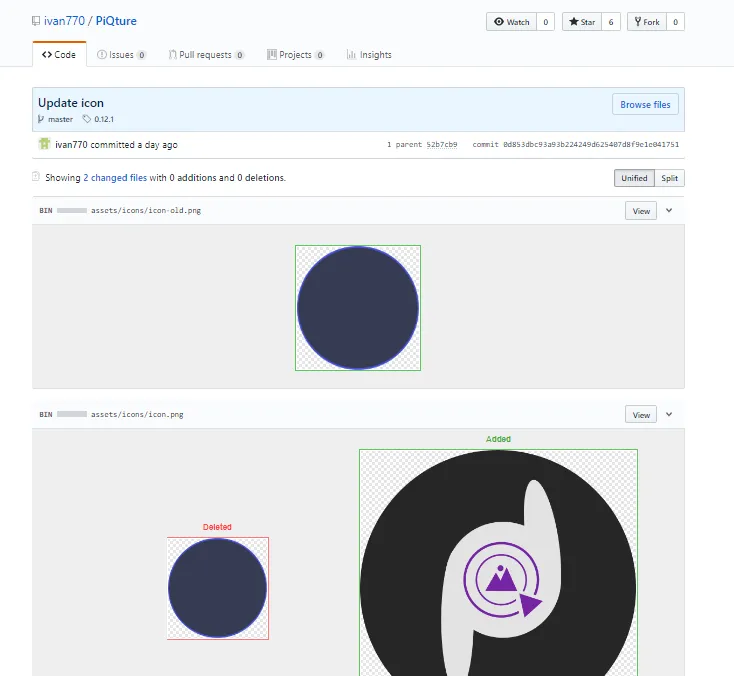Open the Insights tab
The width and height of the screenshot is (734, 676).
pyautogui.click(x=369, y=55)
